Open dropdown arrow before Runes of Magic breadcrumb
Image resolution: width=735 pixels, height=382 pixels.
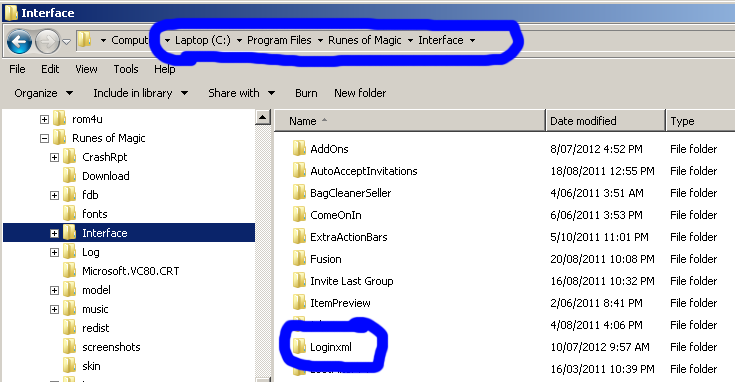(x=320, y=41)
